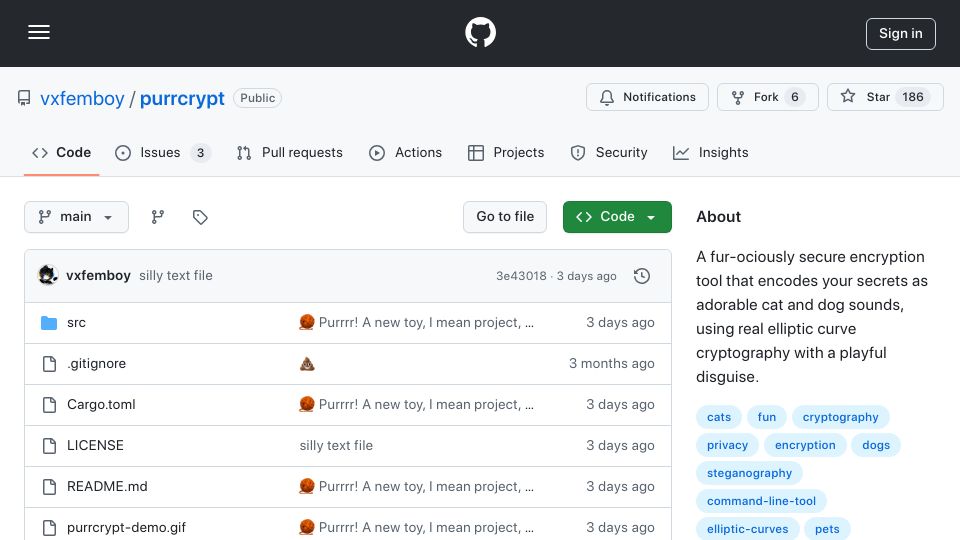The height and width of the screenshot is (540, 960).
Task: Select the privacy topic tag
Action: pos(727,445)
